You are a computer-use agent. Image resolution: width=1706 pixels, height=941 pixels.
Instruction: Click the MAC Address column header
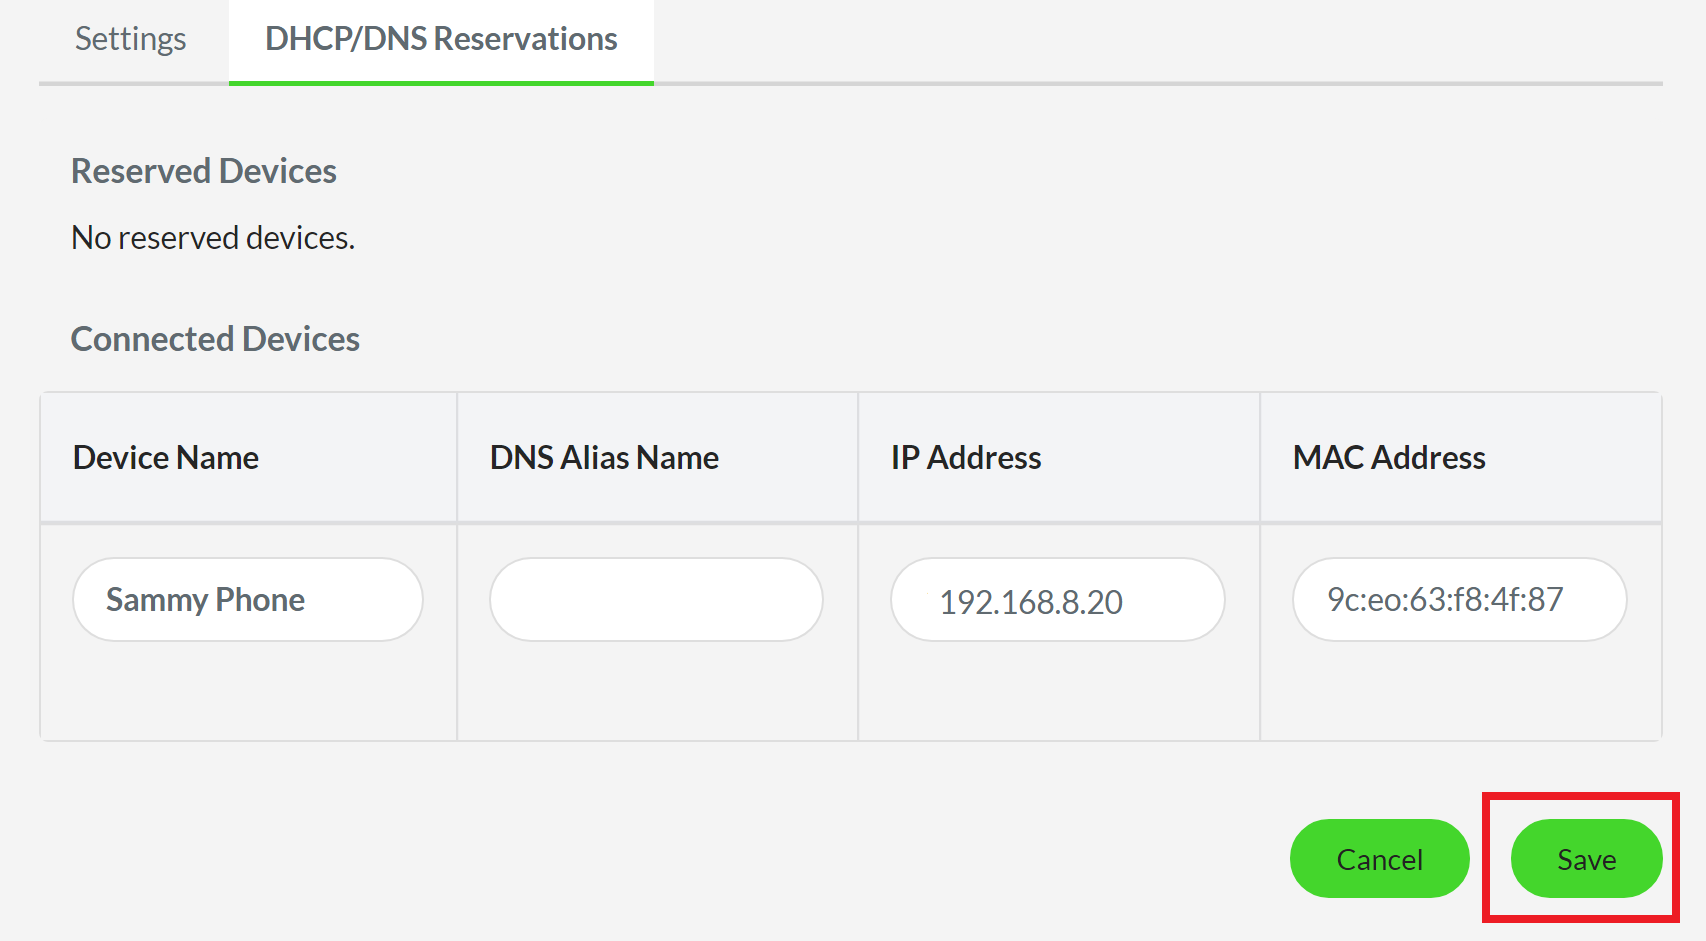coord(1390,457)
